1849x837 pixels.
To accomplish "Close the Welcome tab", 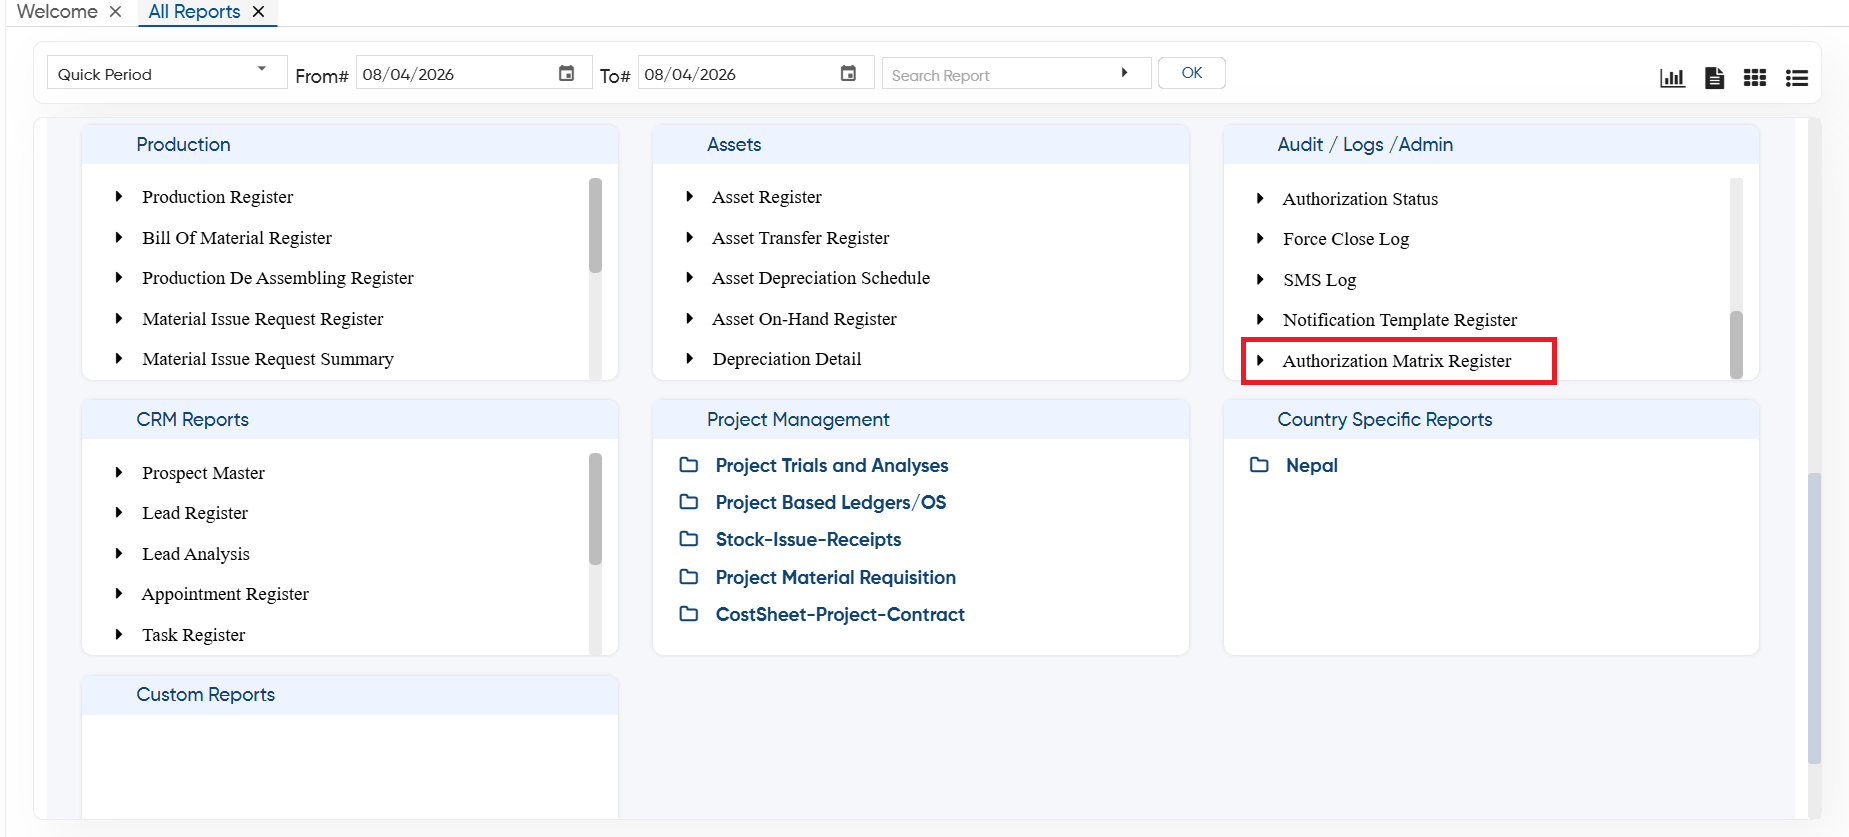I will tap(116, 12).
